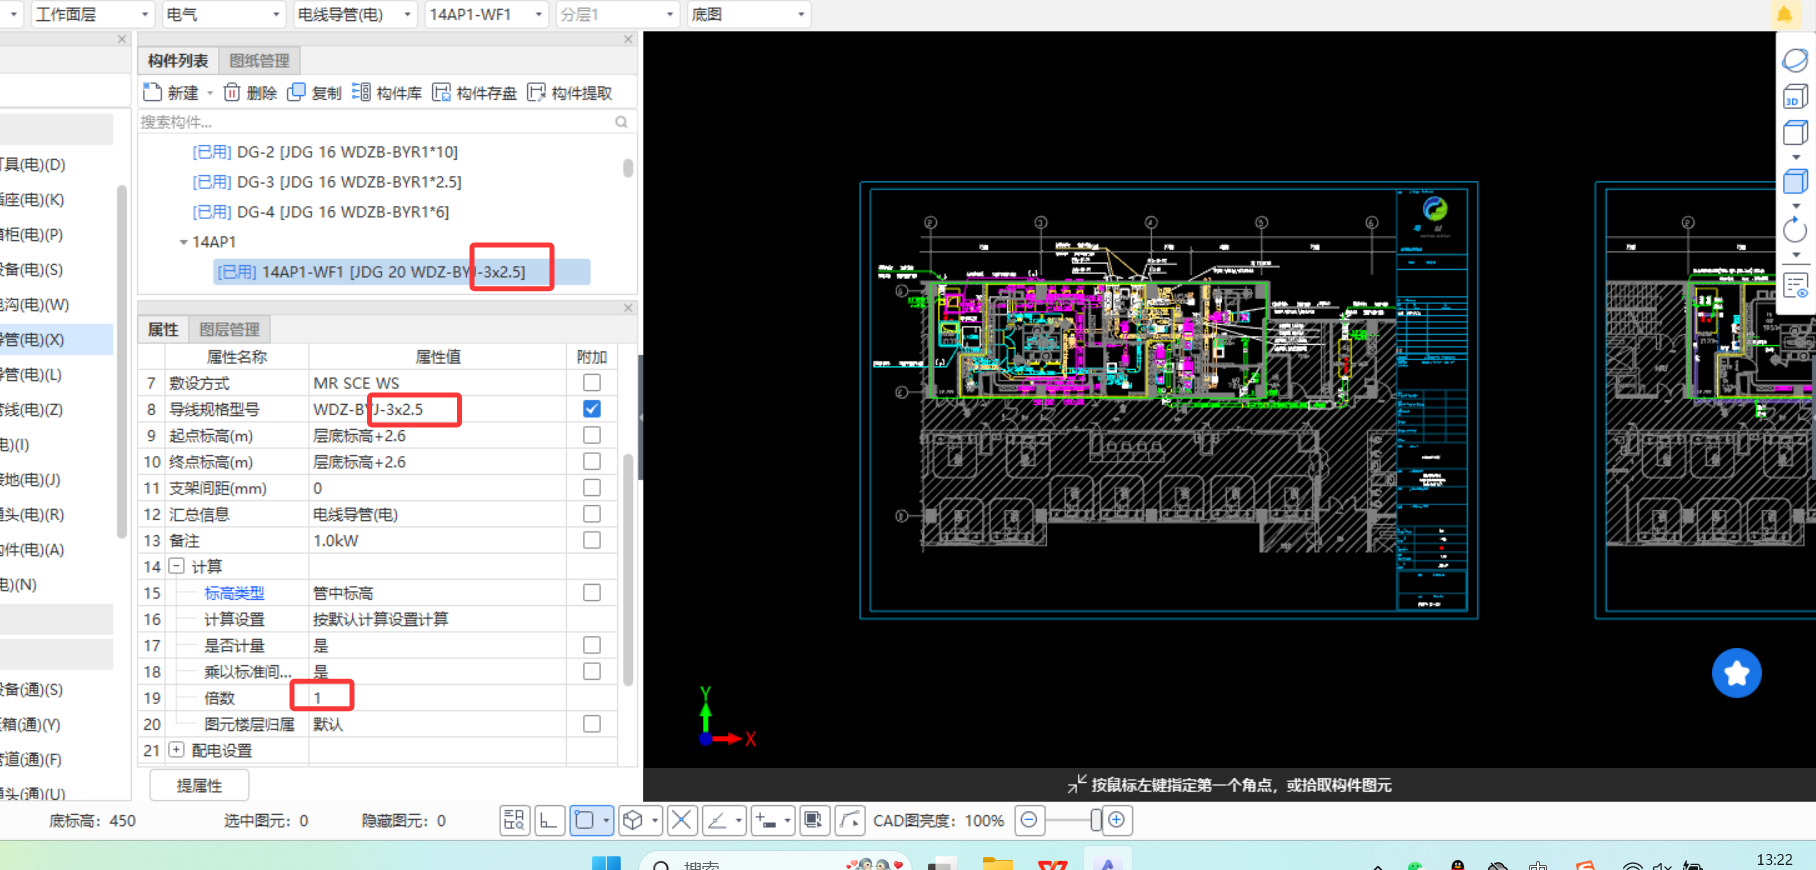The image size is (1816, 870).
Task: Decrease CAD brightness with minus button
Action: [x=1028, y=820]
